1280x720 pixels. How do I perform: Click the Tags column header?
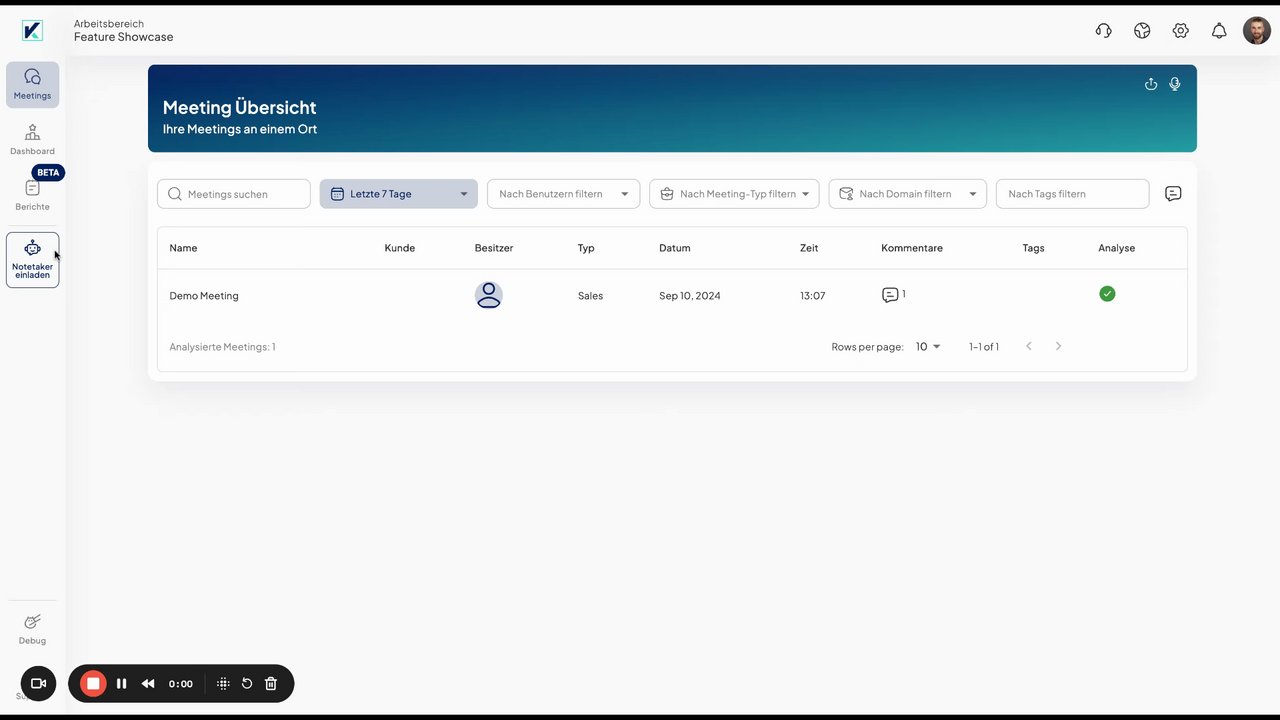1033,248
